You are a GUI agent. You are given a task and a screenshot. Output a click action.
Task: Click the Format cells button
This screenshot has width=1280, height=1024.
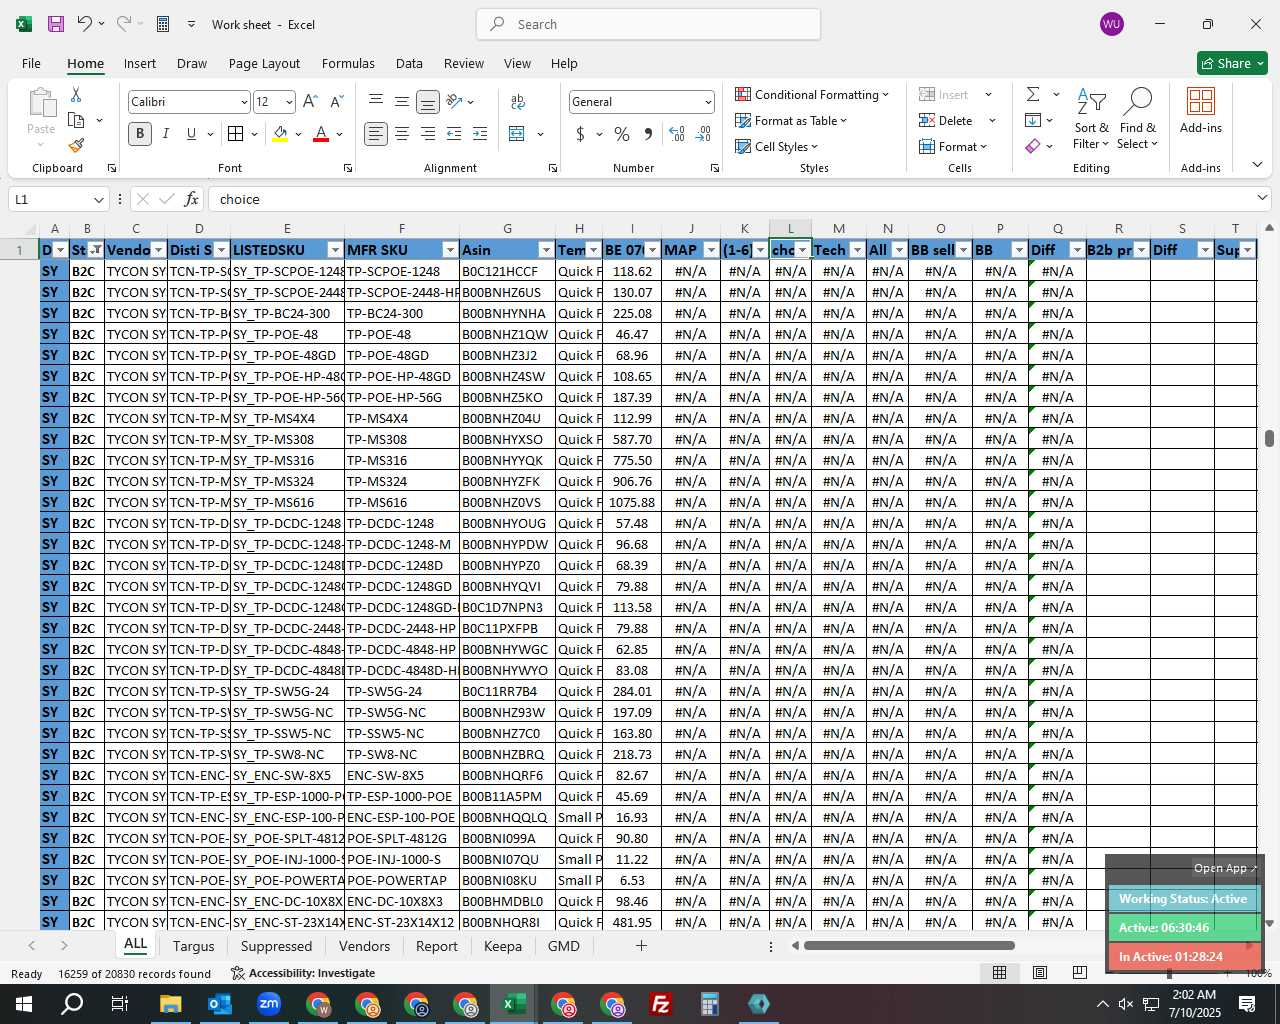[x=953, y=147]
